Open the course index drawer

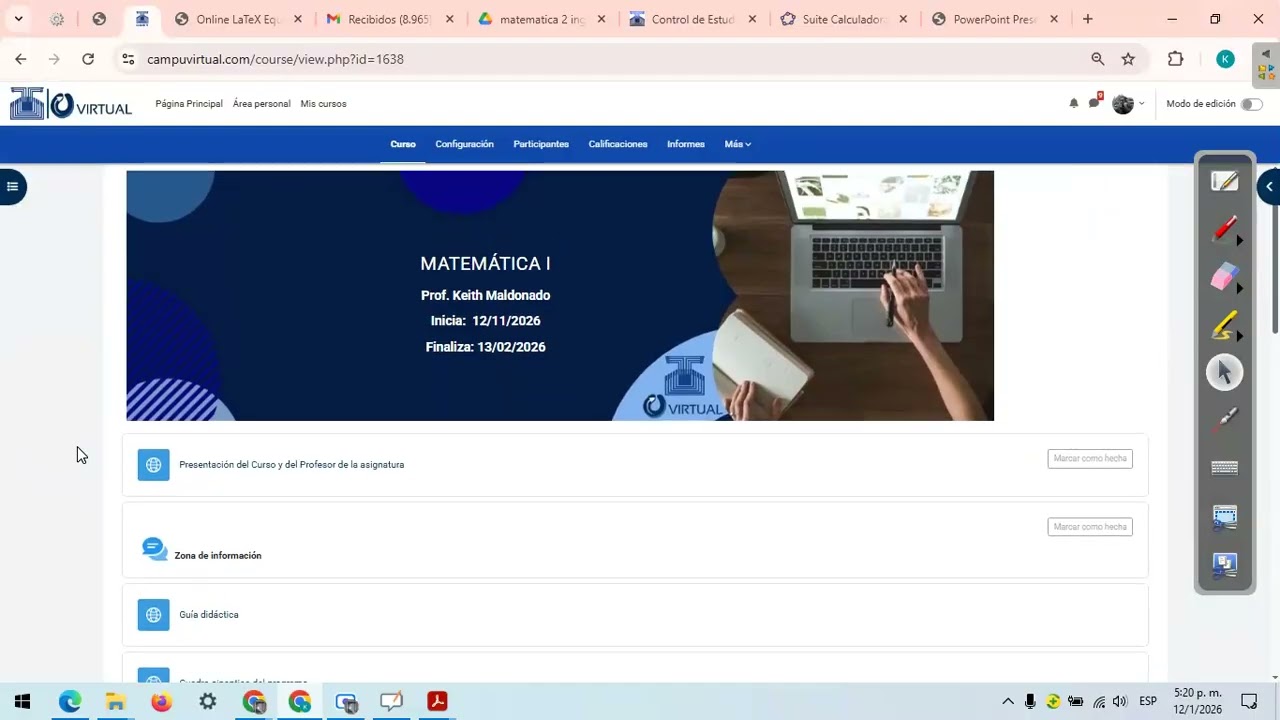pyautogui.click(x=12, y=186)
